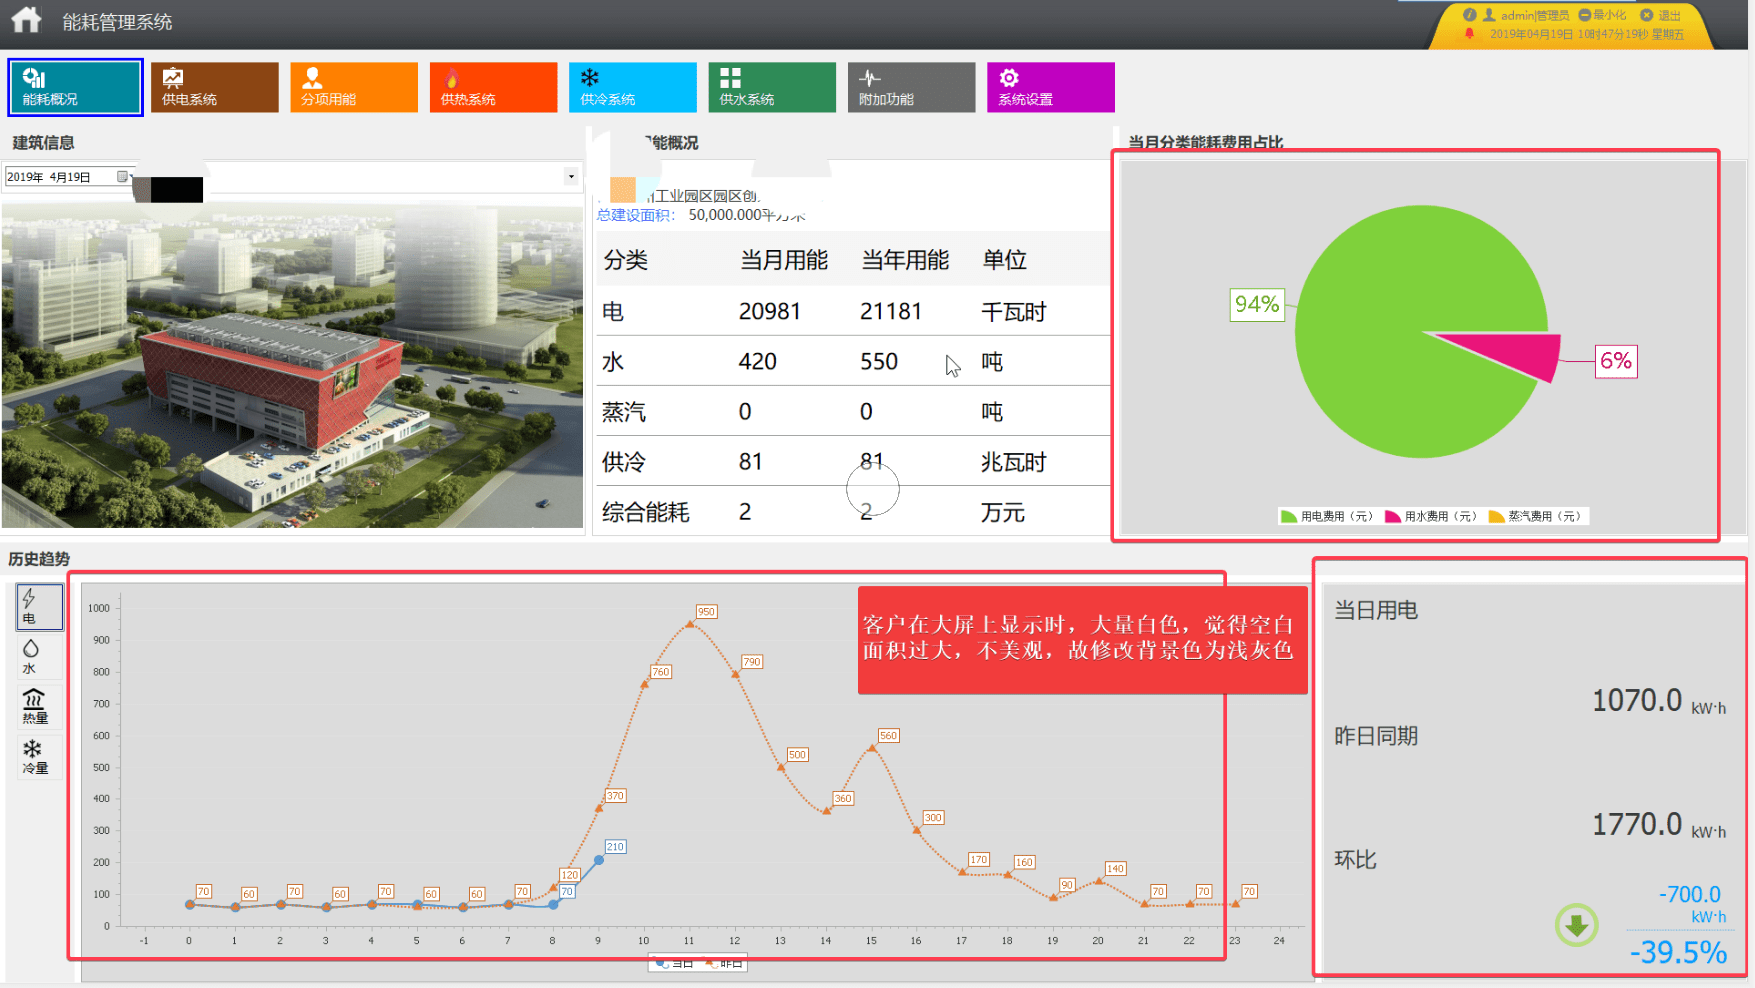
Task: Click the 950 peak data label
Action: click(706, 612)
